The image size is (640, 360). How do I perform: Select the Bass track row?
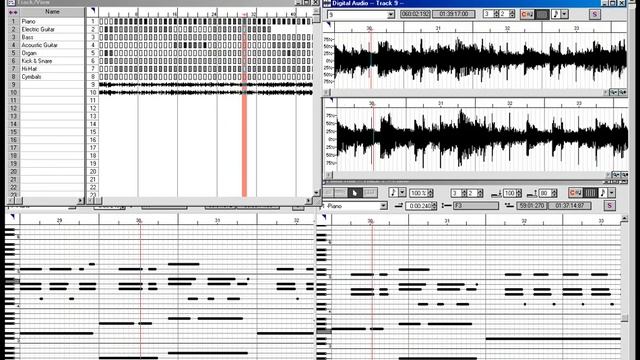tap(46, 37)
